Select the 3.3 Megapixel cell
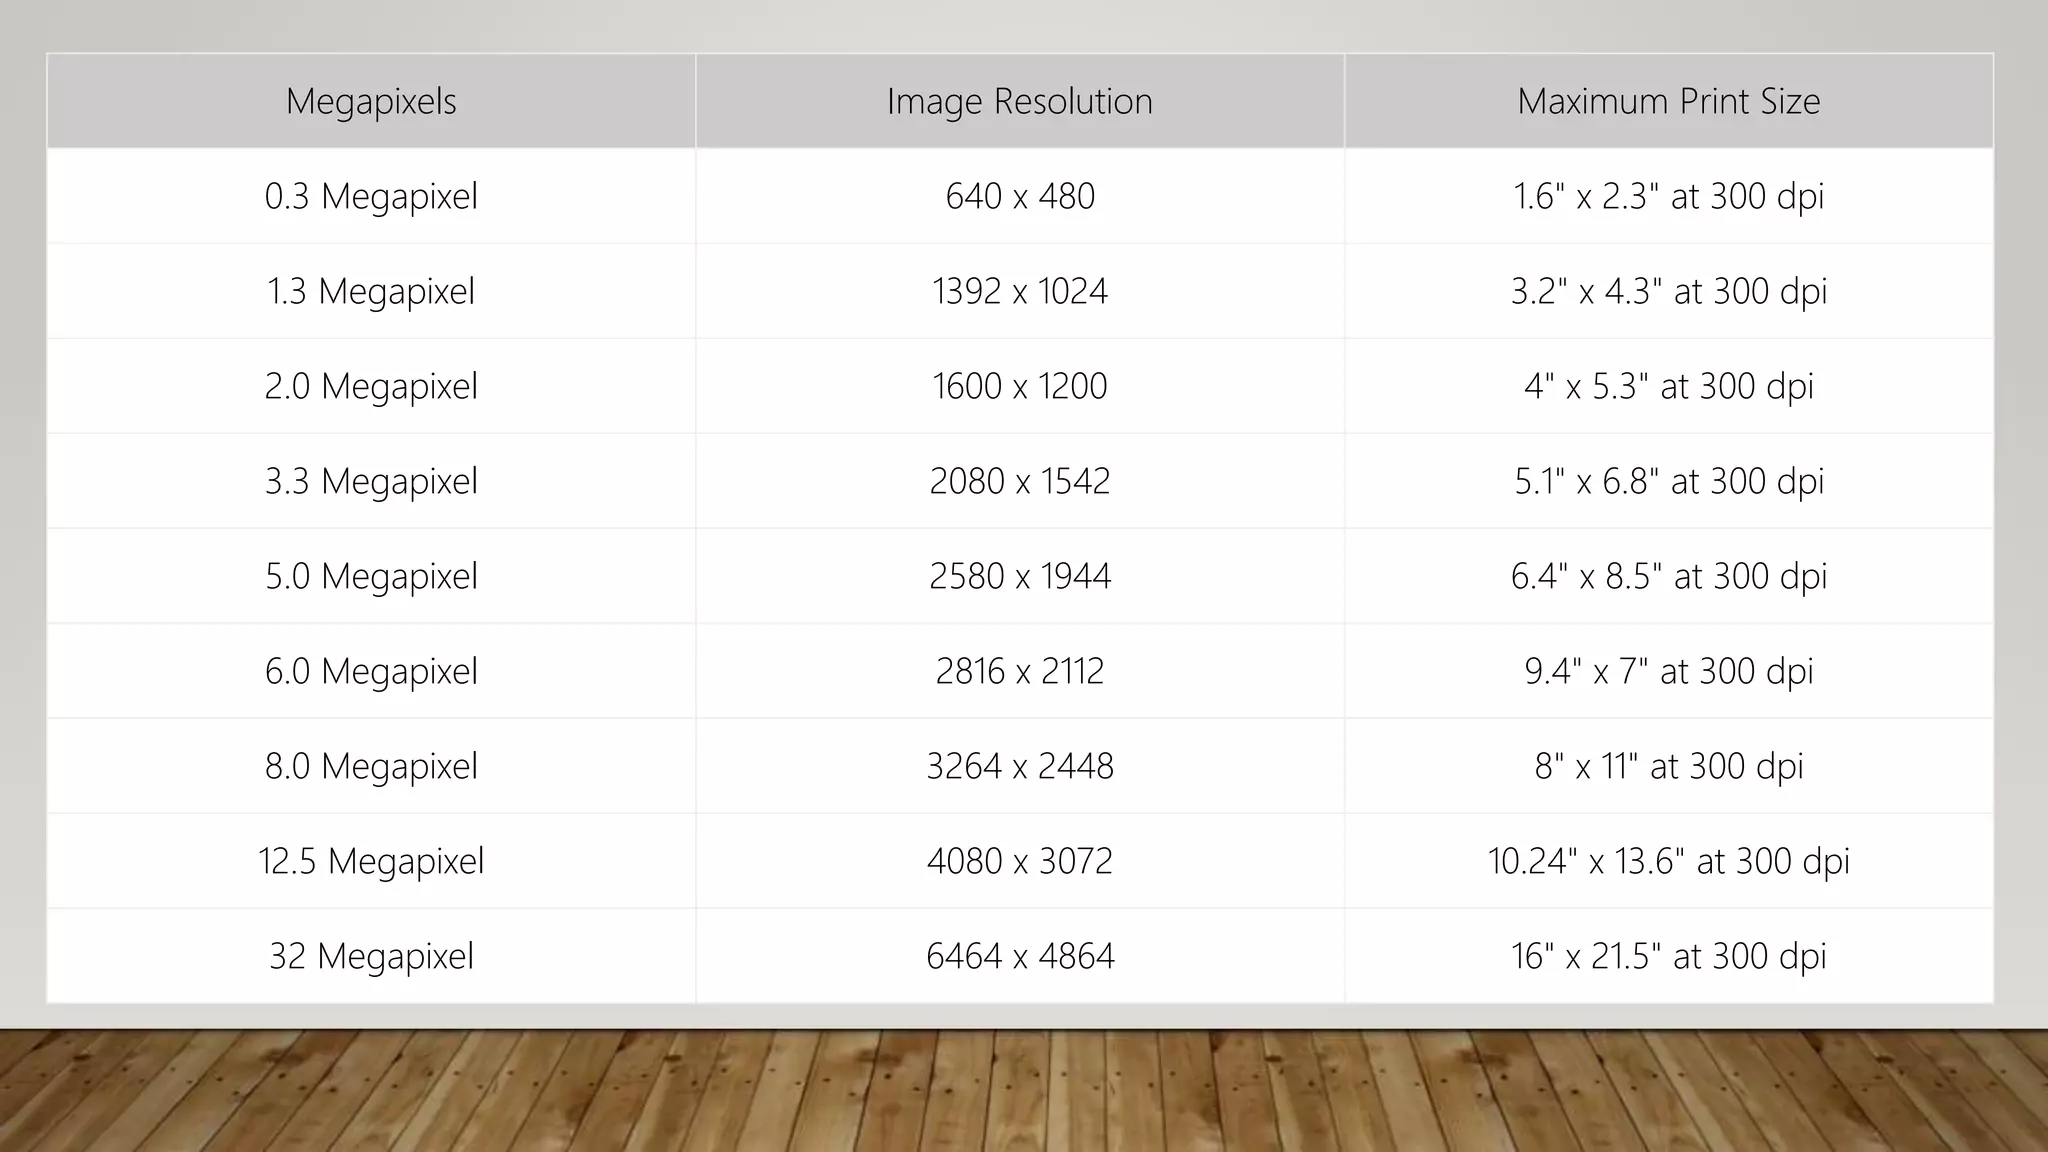 [371, 481]
